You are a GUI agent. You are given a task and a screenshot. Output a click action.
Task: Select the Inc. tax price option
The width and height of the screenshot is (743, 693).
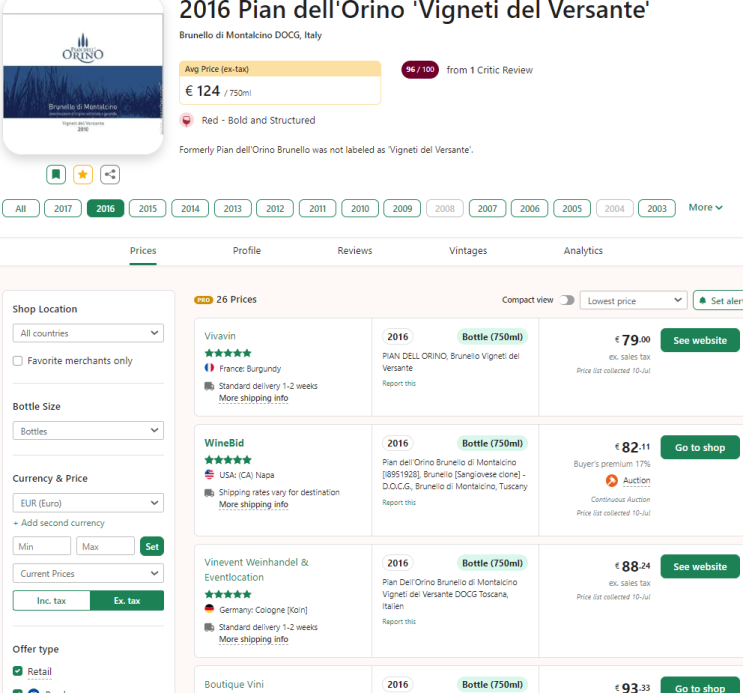point(51,600)
